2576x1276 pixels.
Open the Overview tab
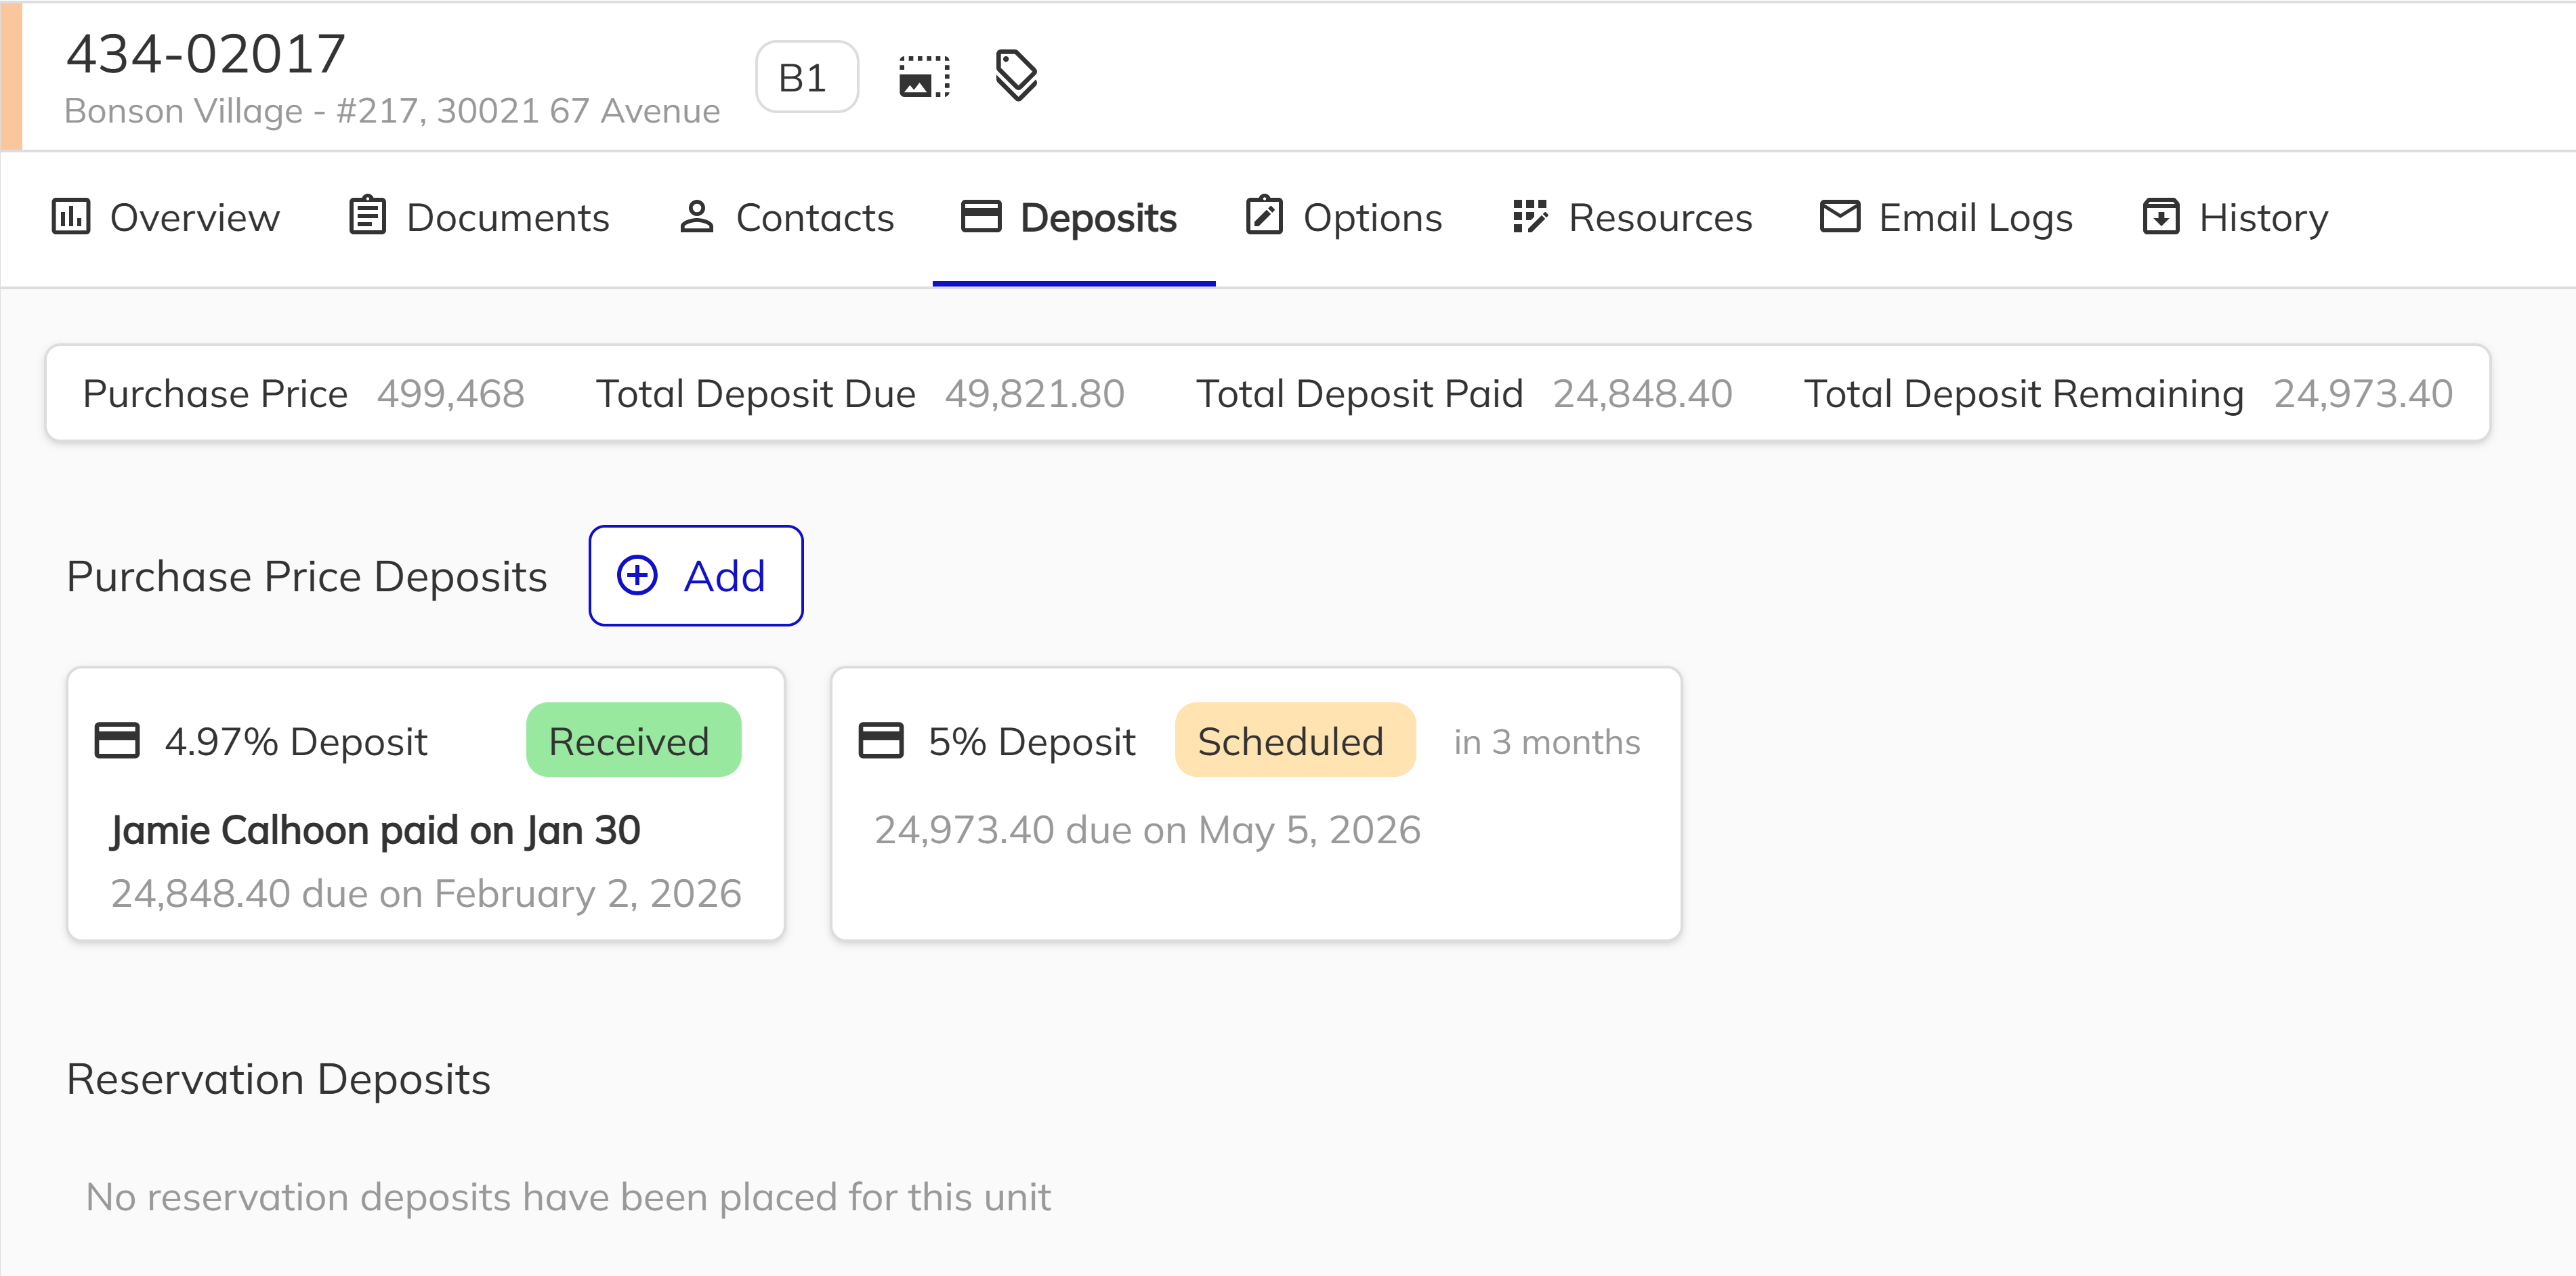click(166, 217)
